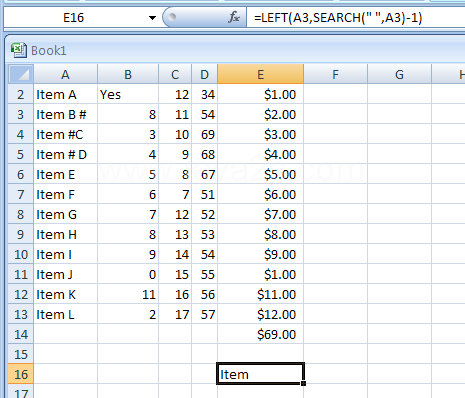The height and width of the screenshot is (398, 465).
Task: Click cell C9 with value 13
Action: point(175,234)
